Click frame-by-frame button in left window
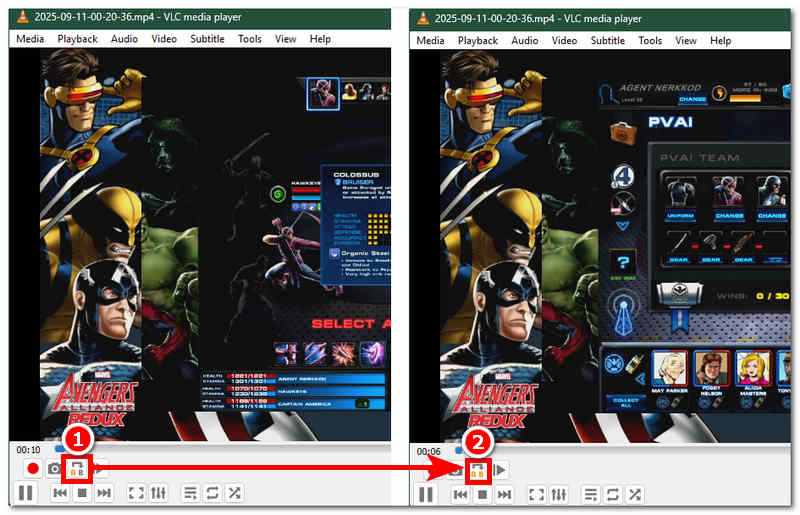Viewport: 800px width, 515px height. (101, 468)
